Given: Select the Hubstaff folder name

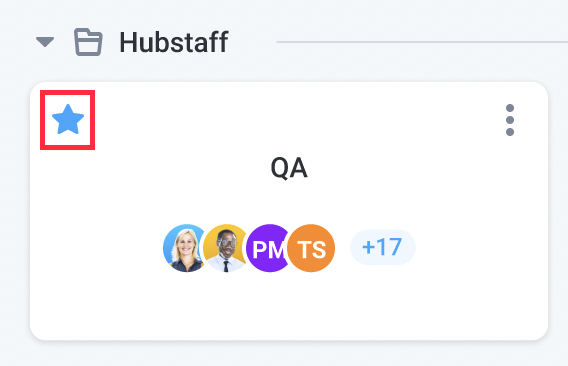Looking at the screenshot, I should [x=174, y=42].
